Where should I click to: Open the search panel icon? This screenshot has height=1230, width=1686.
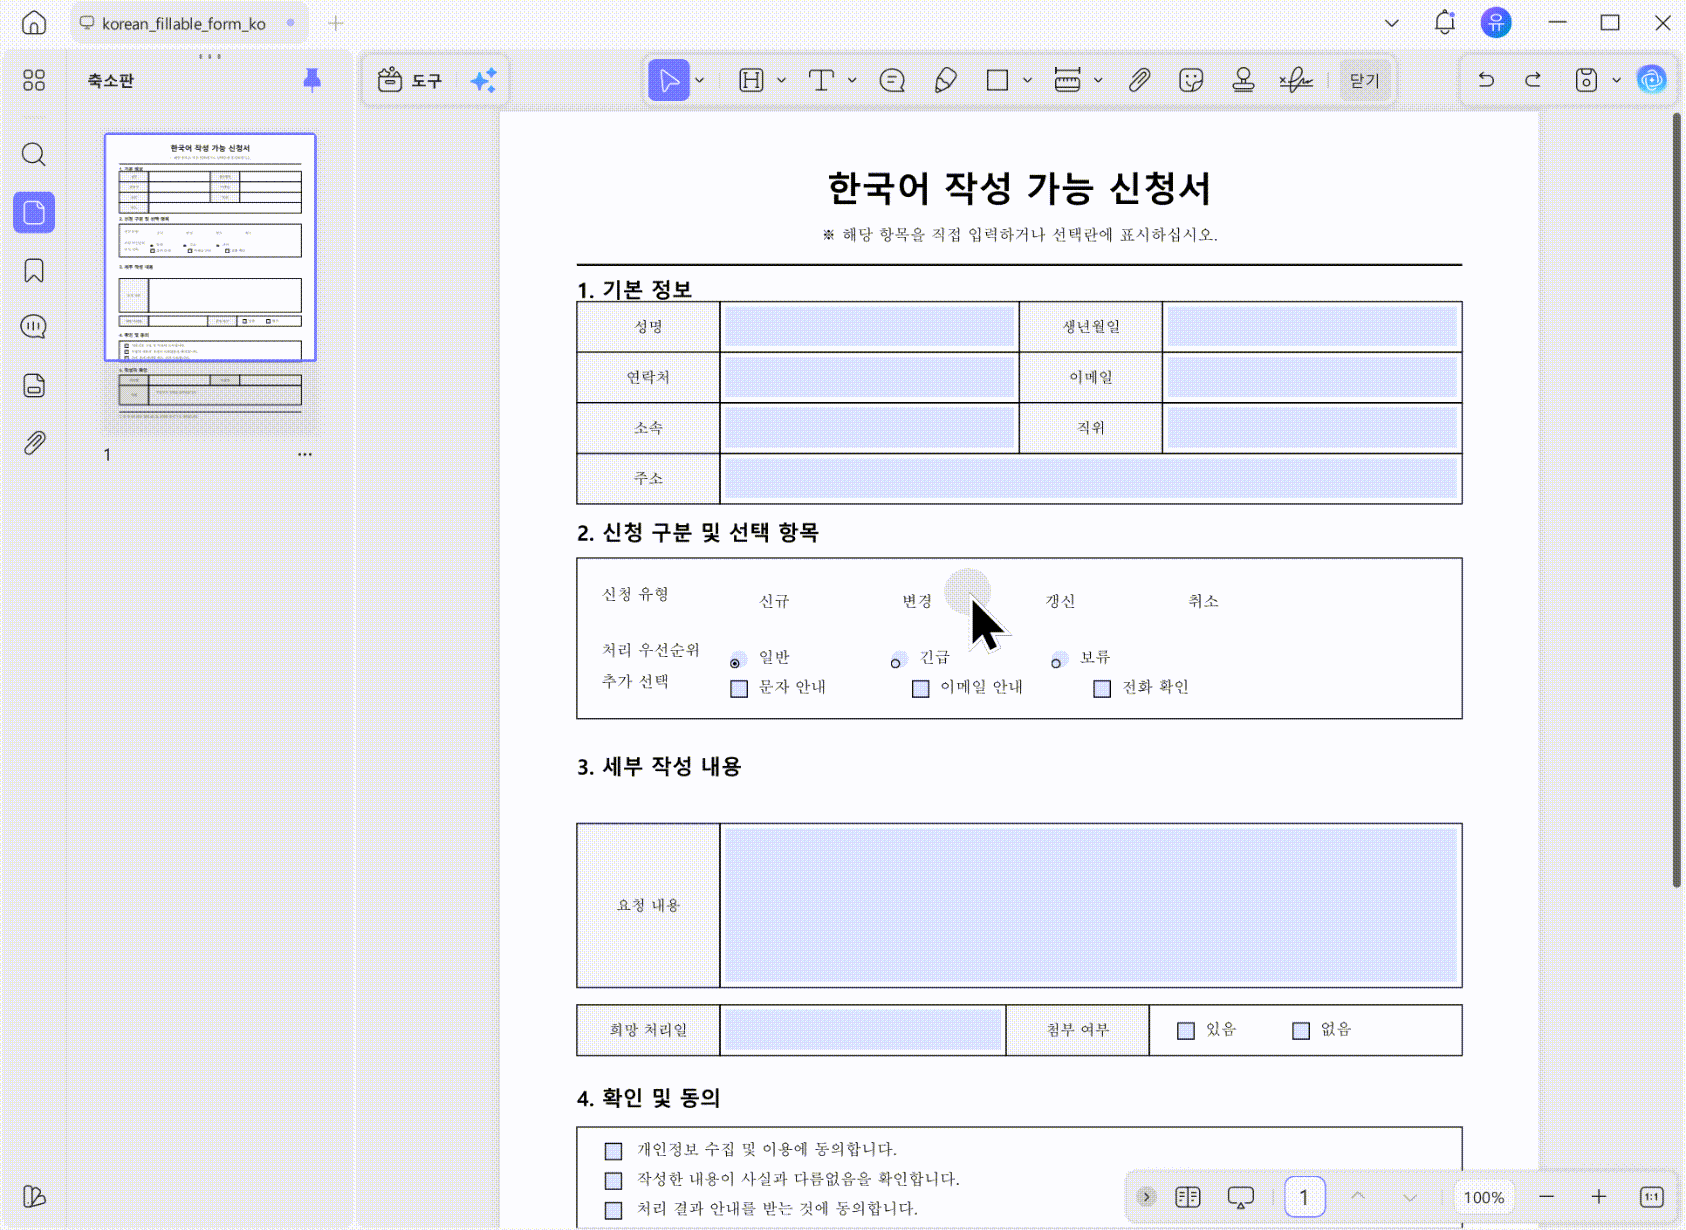pyautogui.click(x=34, y=154)
